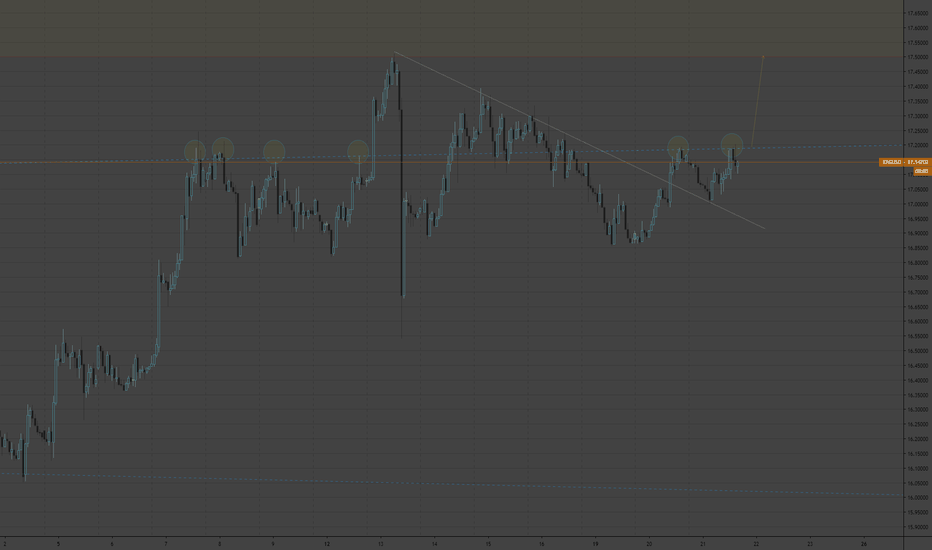Click date label 14 on time axis

click(x=434, y=543)
